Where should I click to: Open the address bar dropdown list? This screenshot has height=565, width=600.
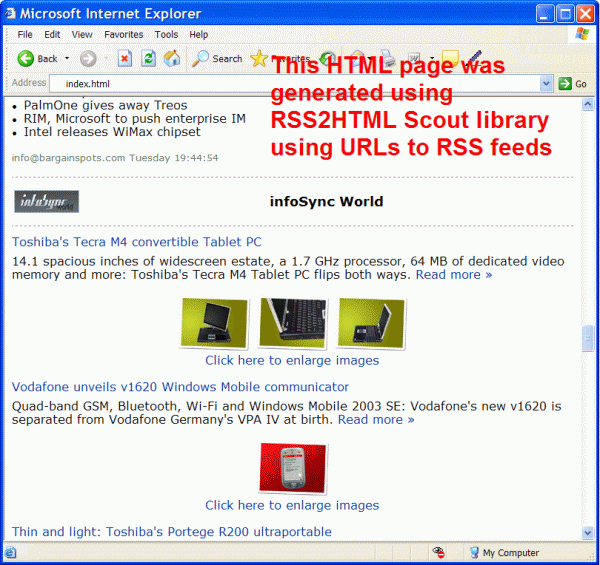point(546,83)
